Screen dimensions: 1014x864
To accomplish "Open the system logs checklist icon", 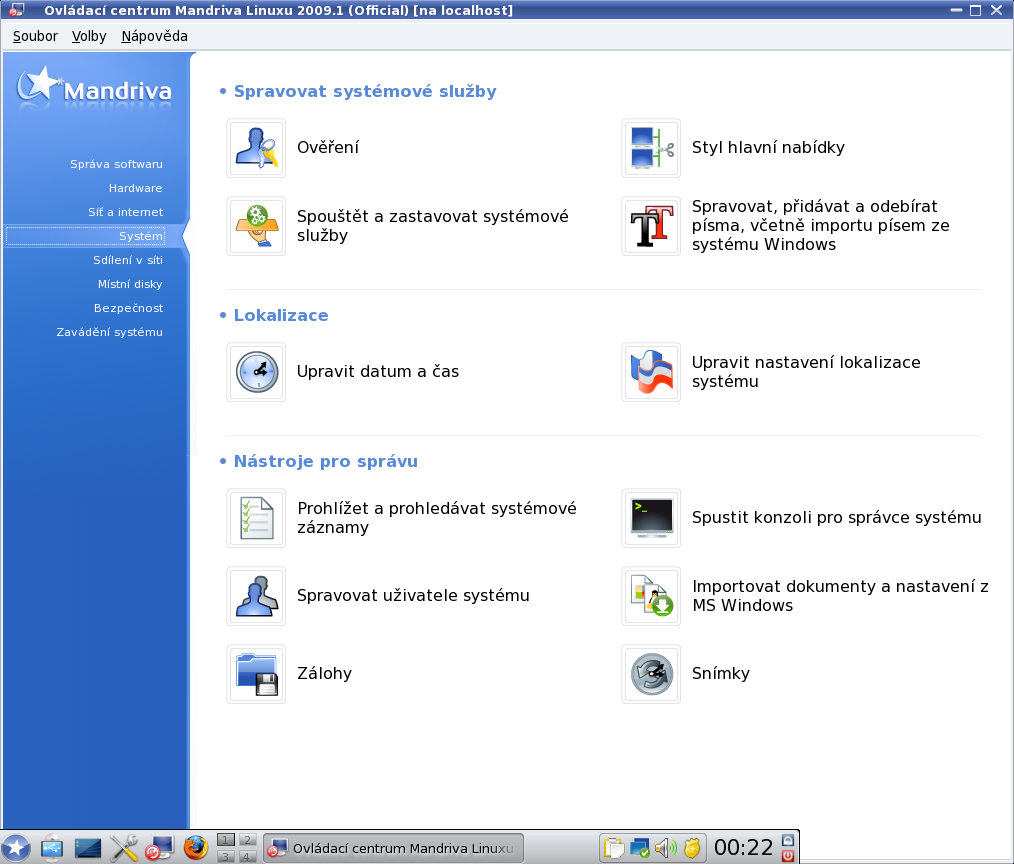I will pyautogui.click(x=256, y=518).
